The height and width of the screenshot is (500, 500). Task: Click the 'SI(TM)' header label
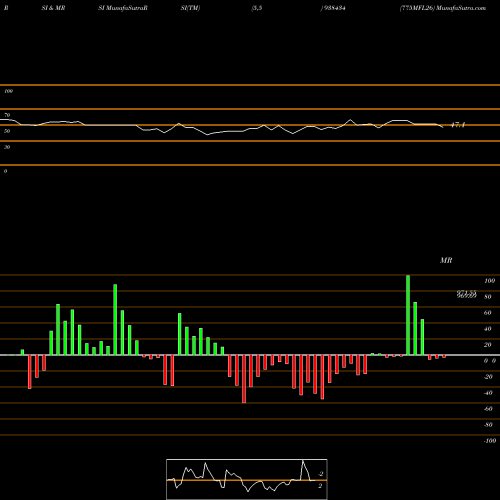[x=190, y=8]
